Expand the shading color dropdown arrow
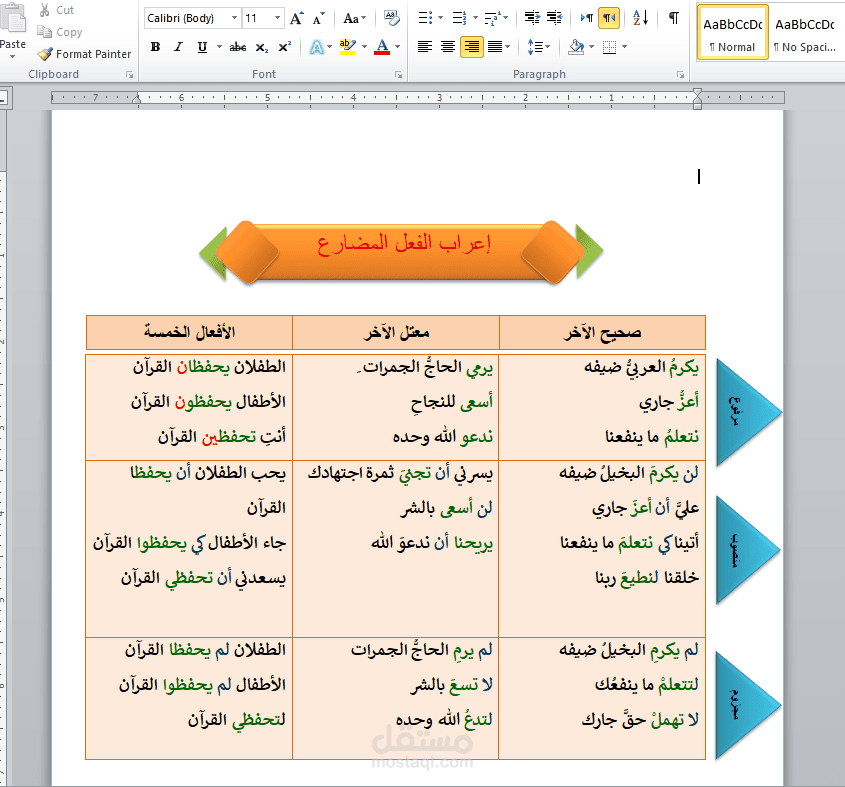845x787 pixels. tap(591, 47)
